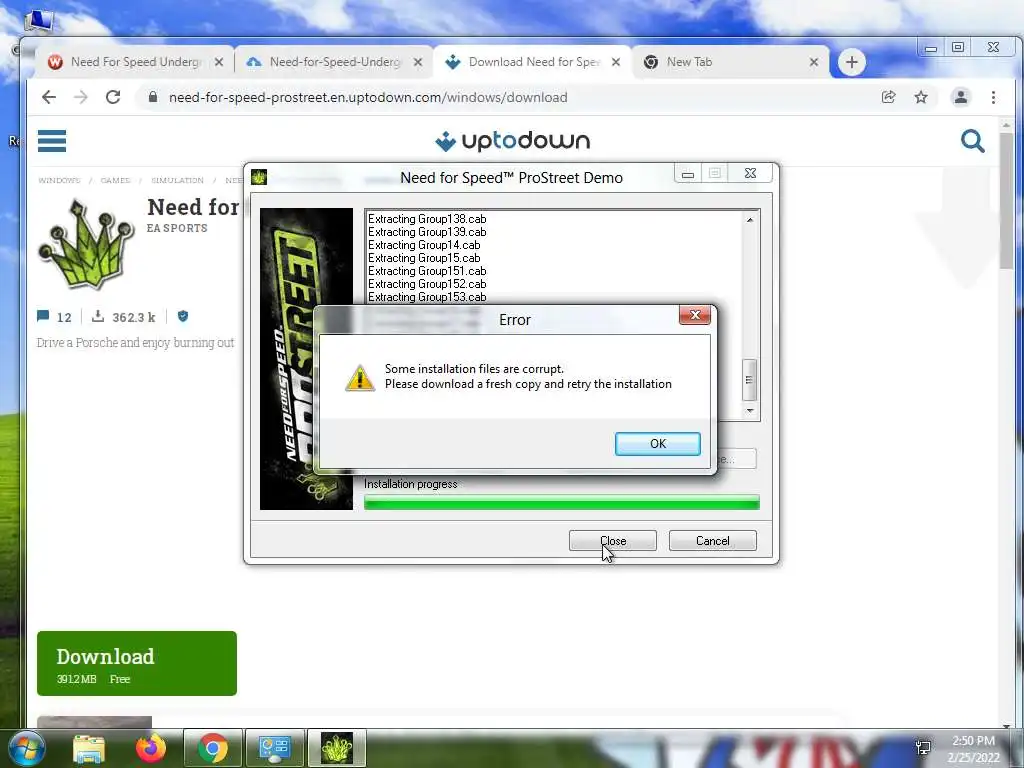Image resolution: width=1024 pixels, height=768 pixels.
Task: Select 'Extracting Group152.cab' log line
Action: pyautogui.click(x=427, y=284)
